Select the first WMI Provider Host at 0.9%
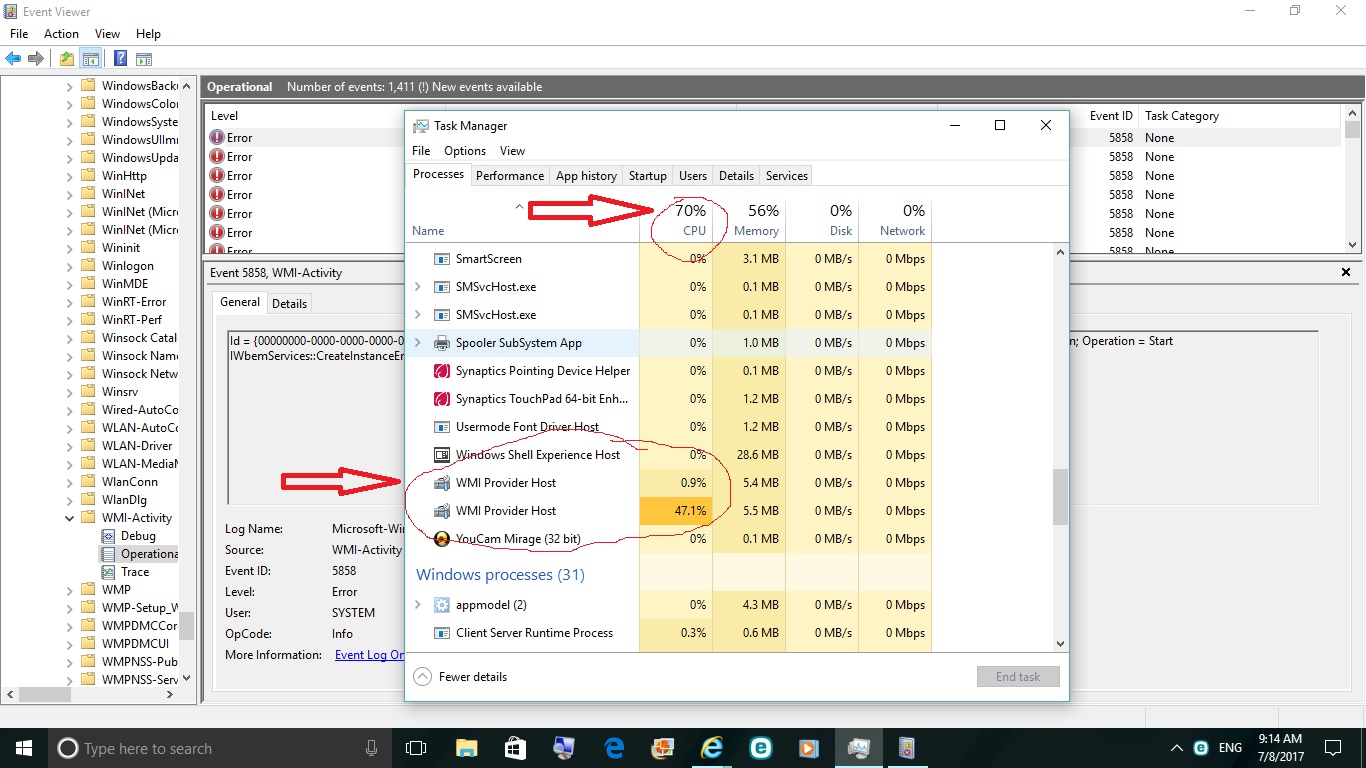Screen dimensions: 1366x768 tap(670, 483)
